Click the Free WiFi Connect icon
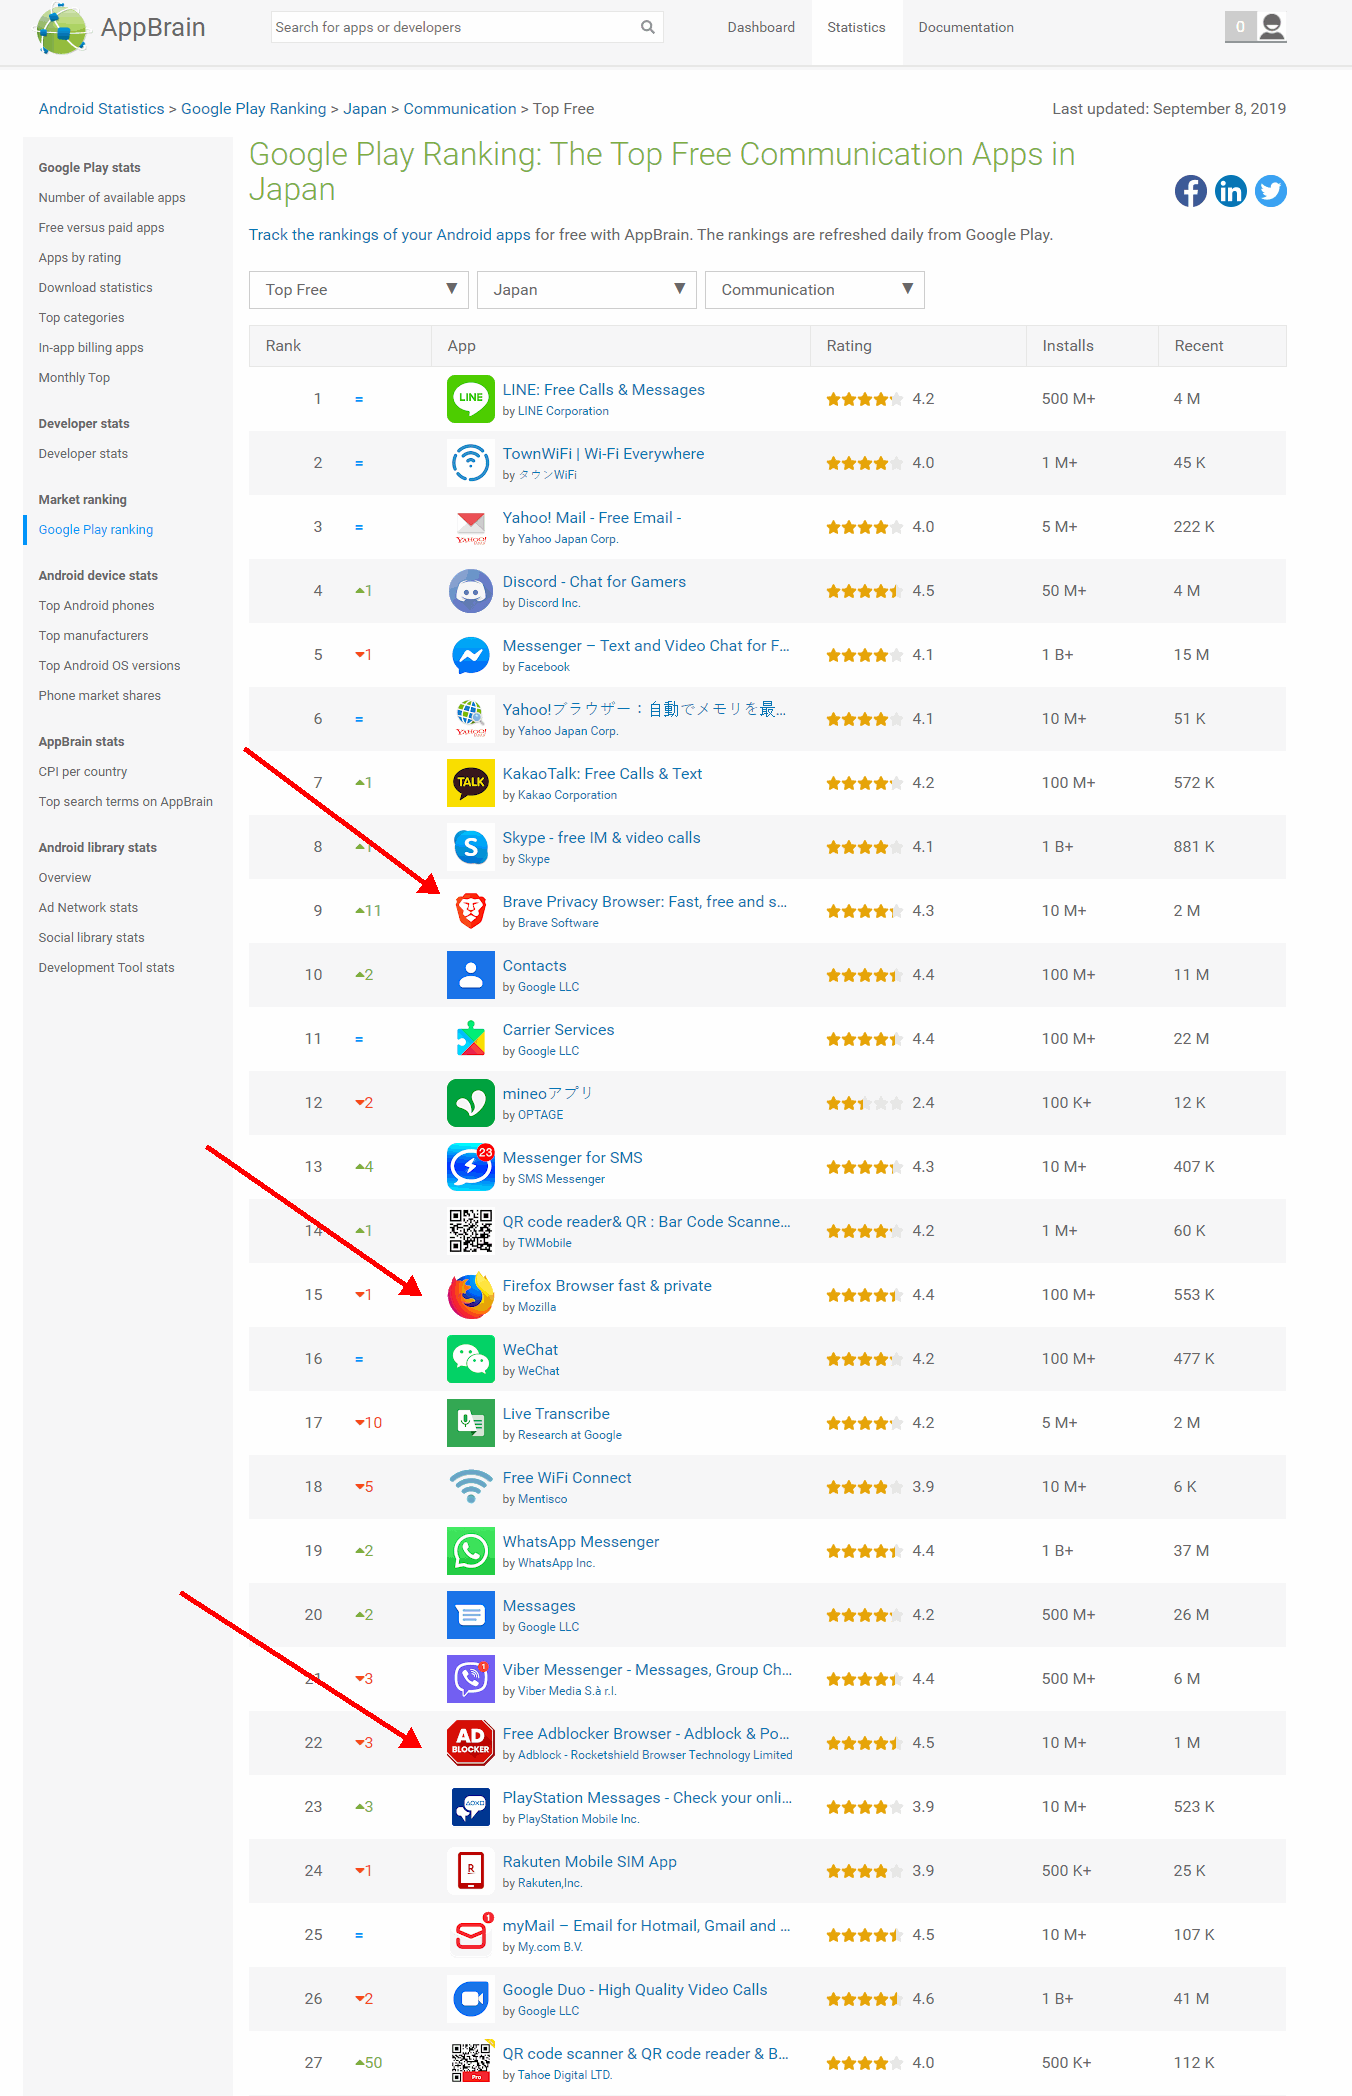 [x=470, y=1487]
